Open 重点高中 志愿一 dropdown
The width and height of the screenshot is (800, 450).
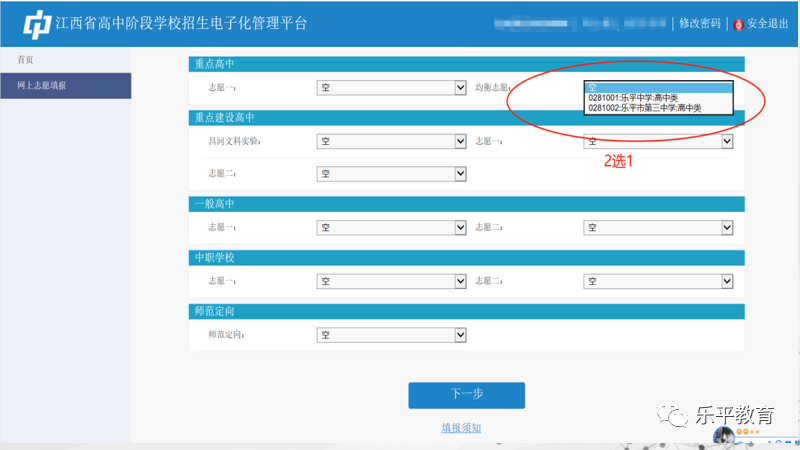point(391,88)
